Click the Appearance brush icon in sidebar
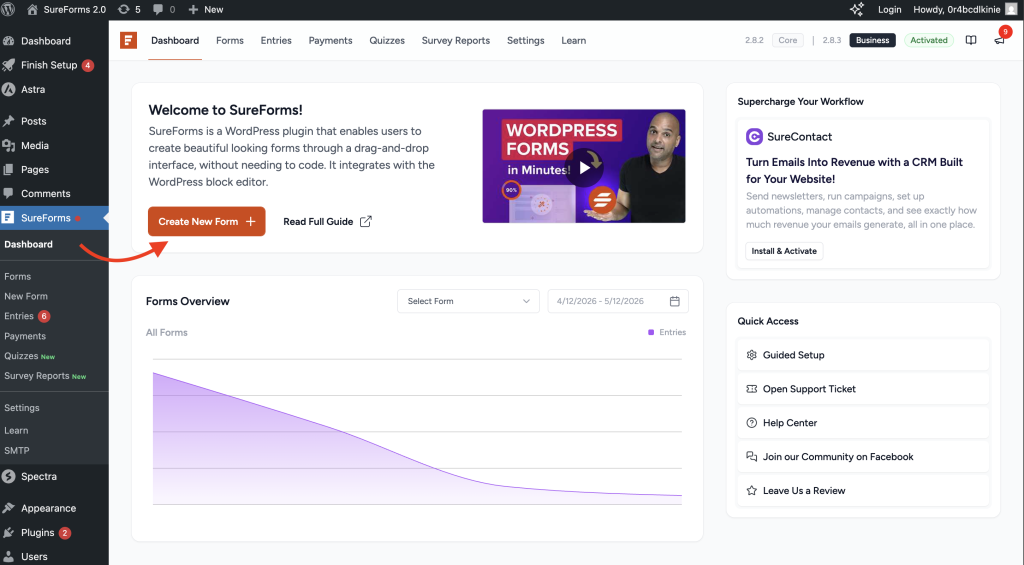Screen dimensions: 1024x565 (8, 508)
